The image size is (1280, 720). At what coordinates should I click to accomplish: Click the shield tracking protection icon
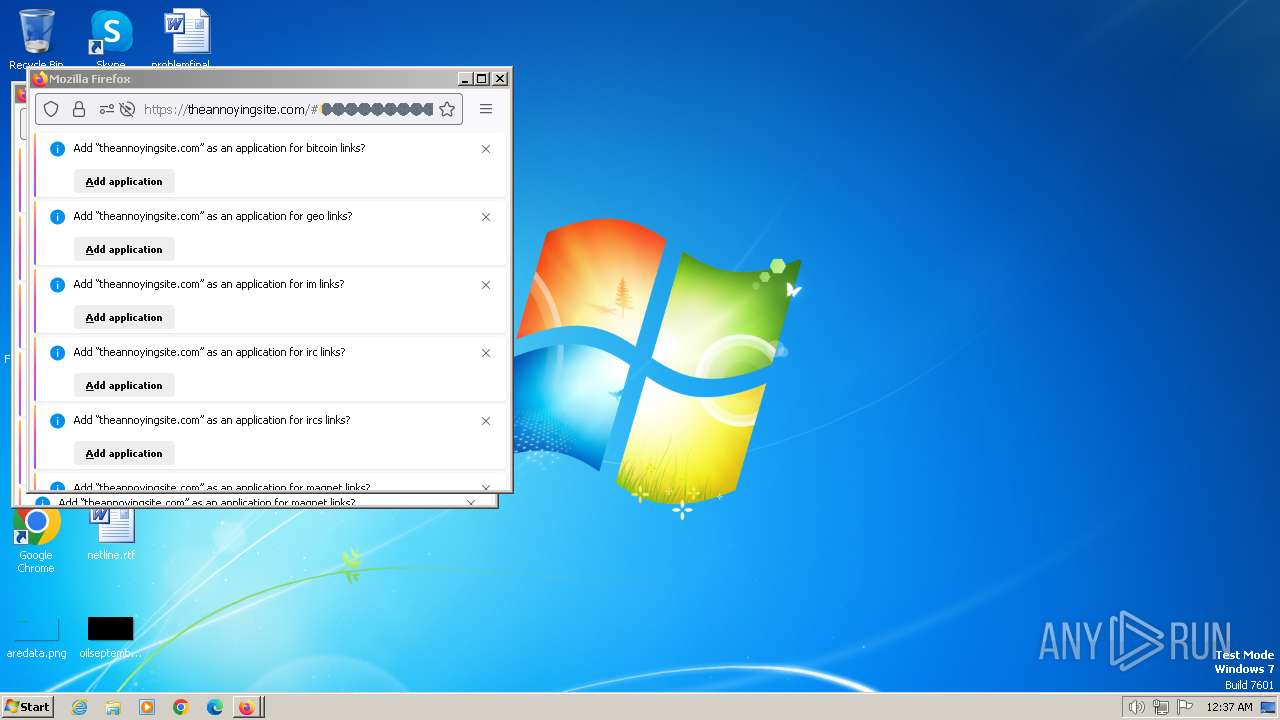click(x=51, y=109)
